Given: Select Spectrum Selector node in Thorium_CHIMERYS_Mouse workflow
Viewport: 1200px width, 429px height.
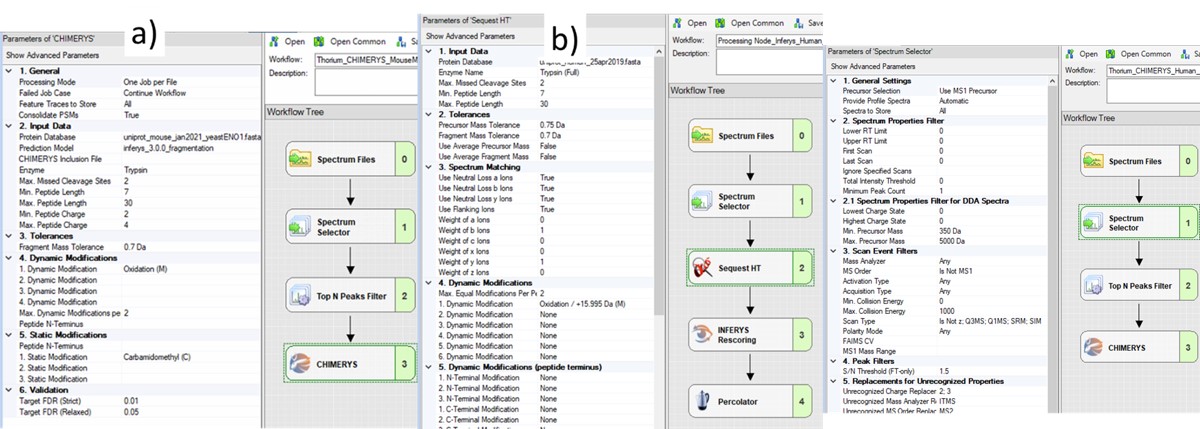Looking at the screenshot, I should pyautogui.click(x=348, y=226).
